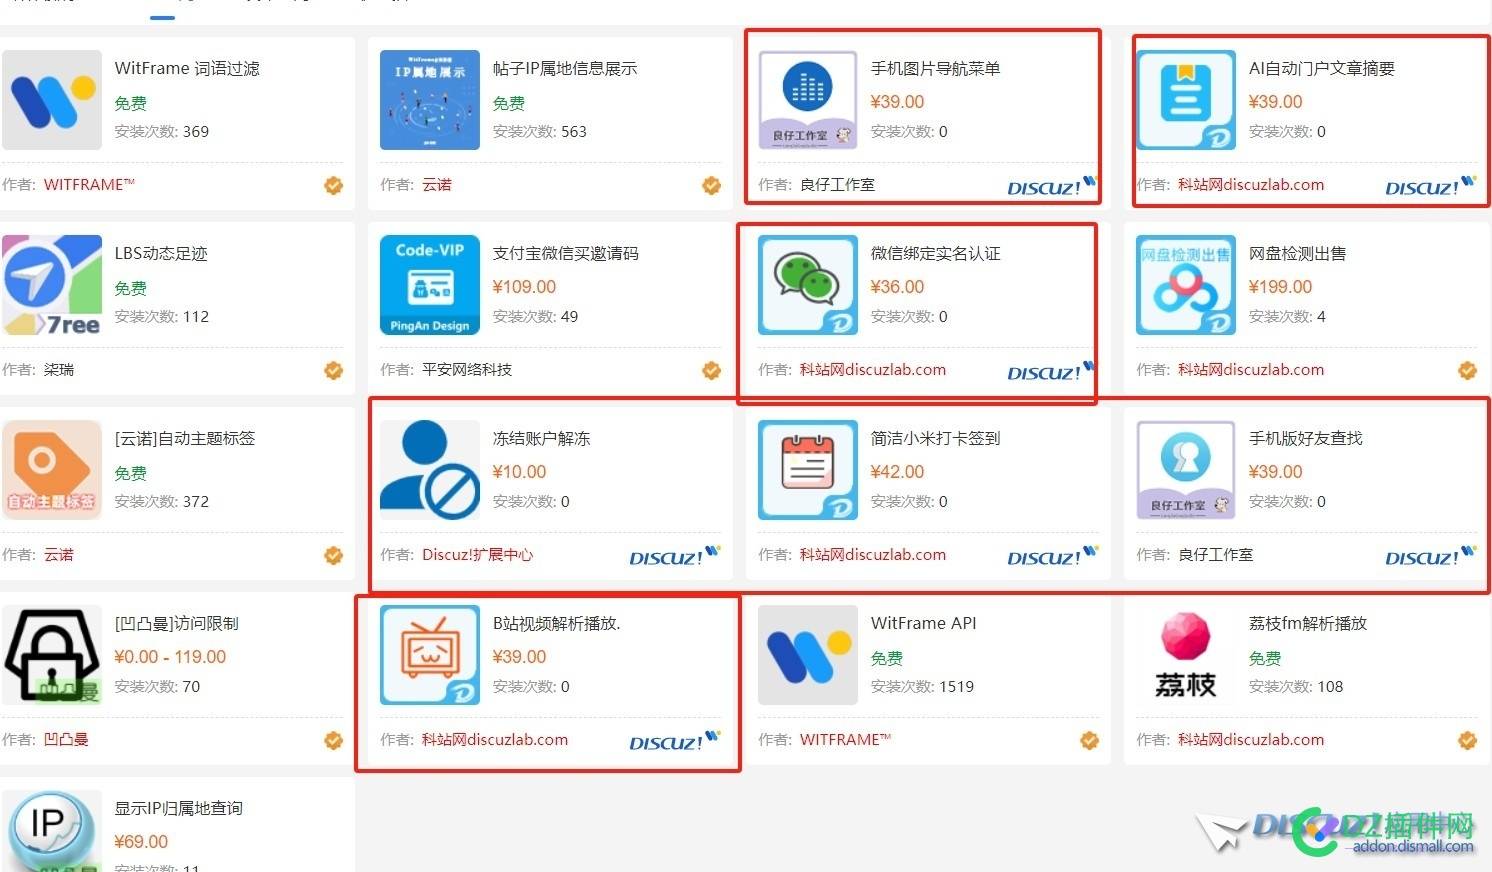Open the WitFrame 词语过滤 title link
The width and height of the screenshot is (1492, 872).
(x=187, y=68)
